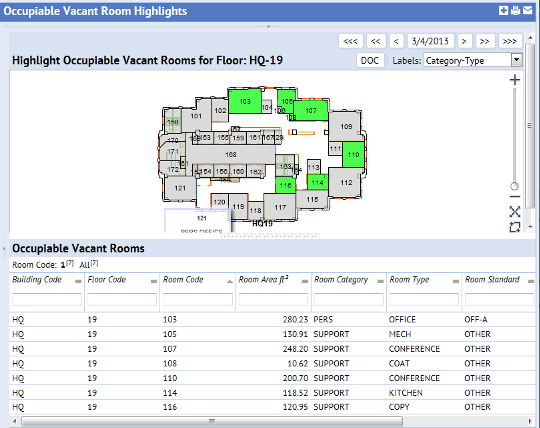Go to the next day with > button
Viewport: 540px width, 428px height.
pyautogui.click(x=464, y=41)
